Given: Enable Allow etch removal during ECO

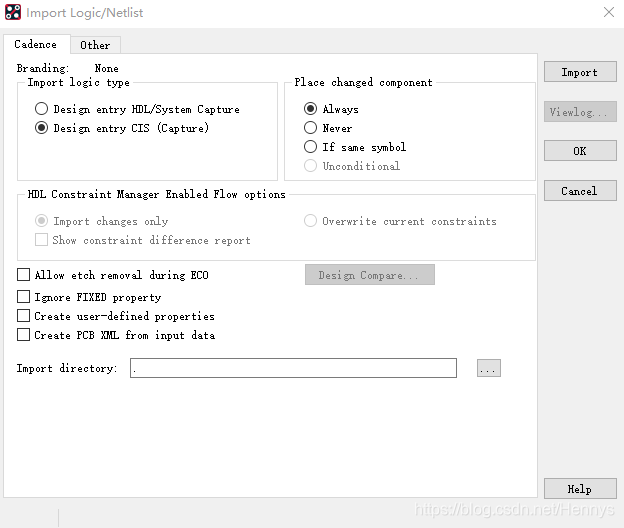Looking at the screenshot, I should point(24,275).
